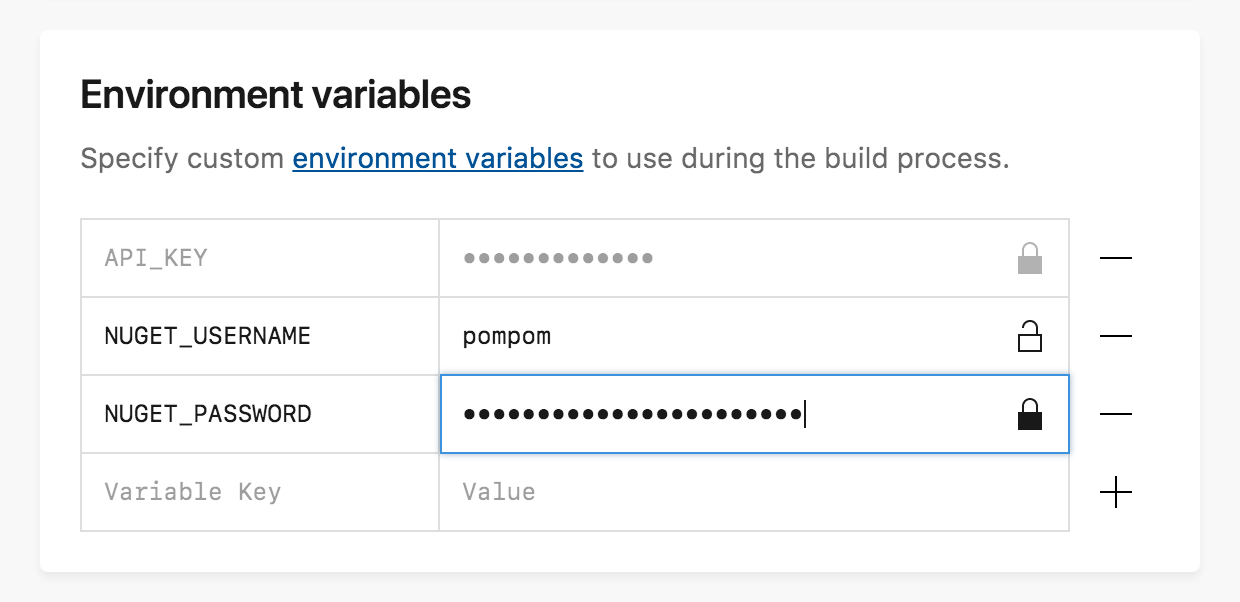The image size is (1240, 602).
Task: Remove the API_KEY variable with minus icon
Action: [1115, 259]
